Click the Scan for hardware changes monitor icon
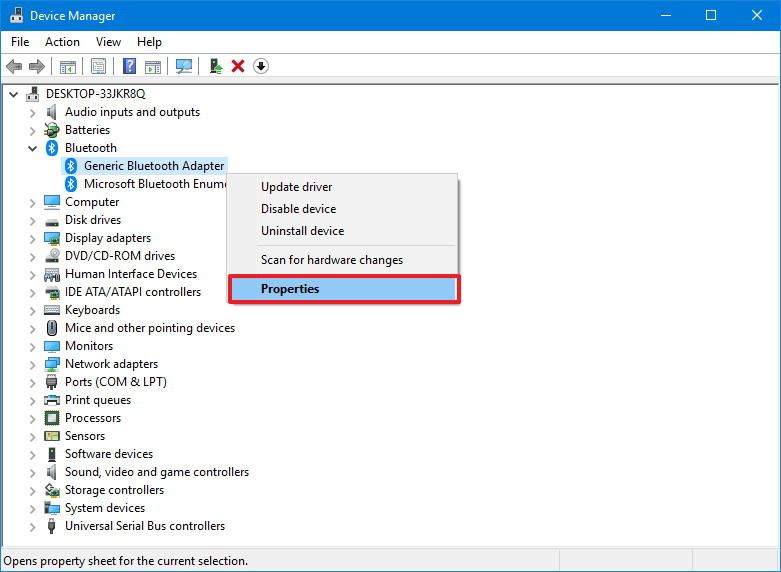Screen dimensions: 781x572 tap(183, 66)
